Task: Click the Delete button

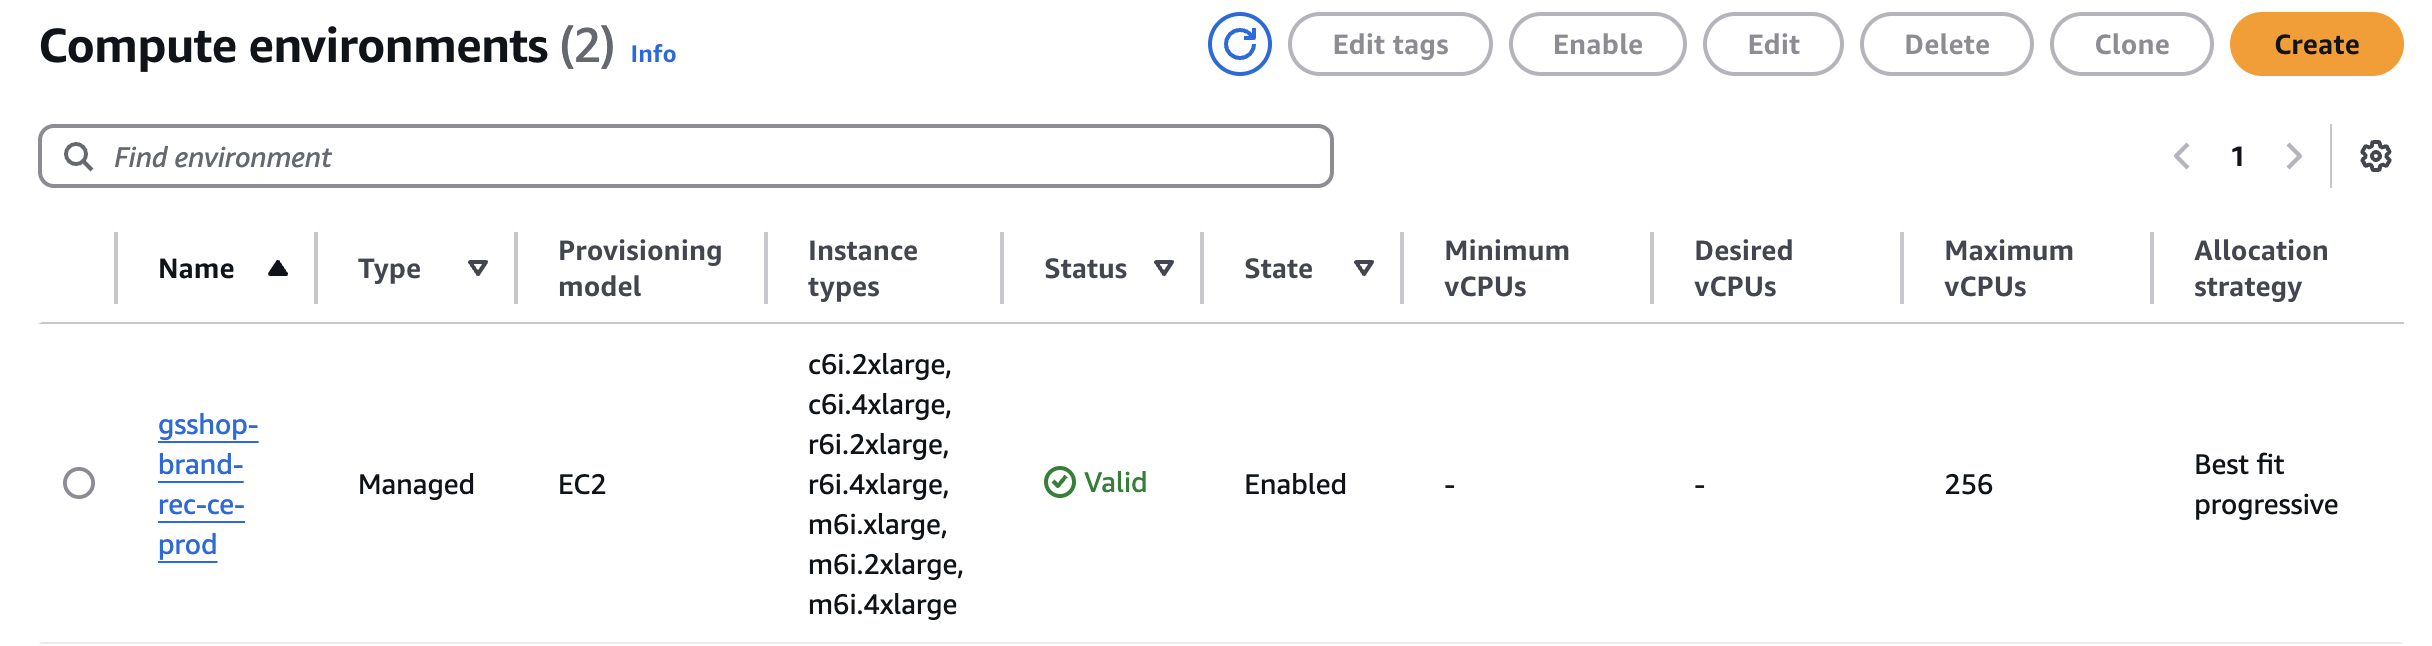Action: (1946, 44)
